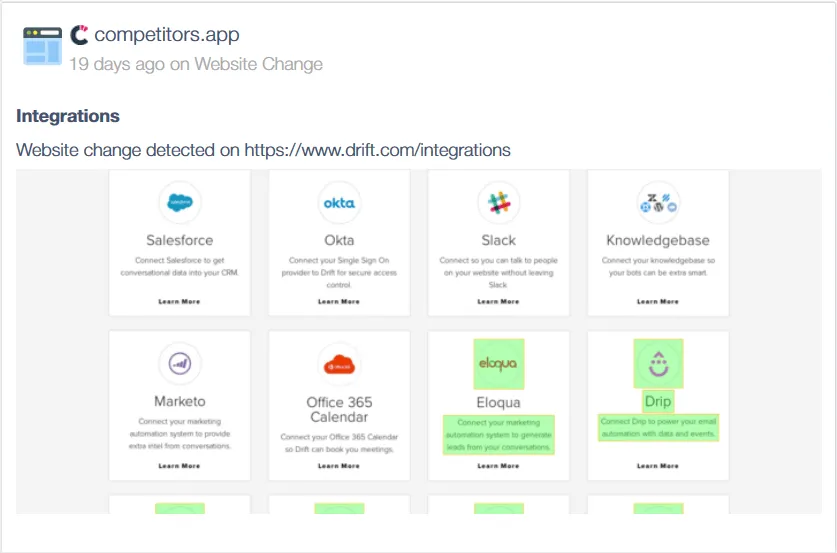The height and width of the screenshot is (553, 837).
Task: Select the highlighted Drip title text
Action: 658,401
